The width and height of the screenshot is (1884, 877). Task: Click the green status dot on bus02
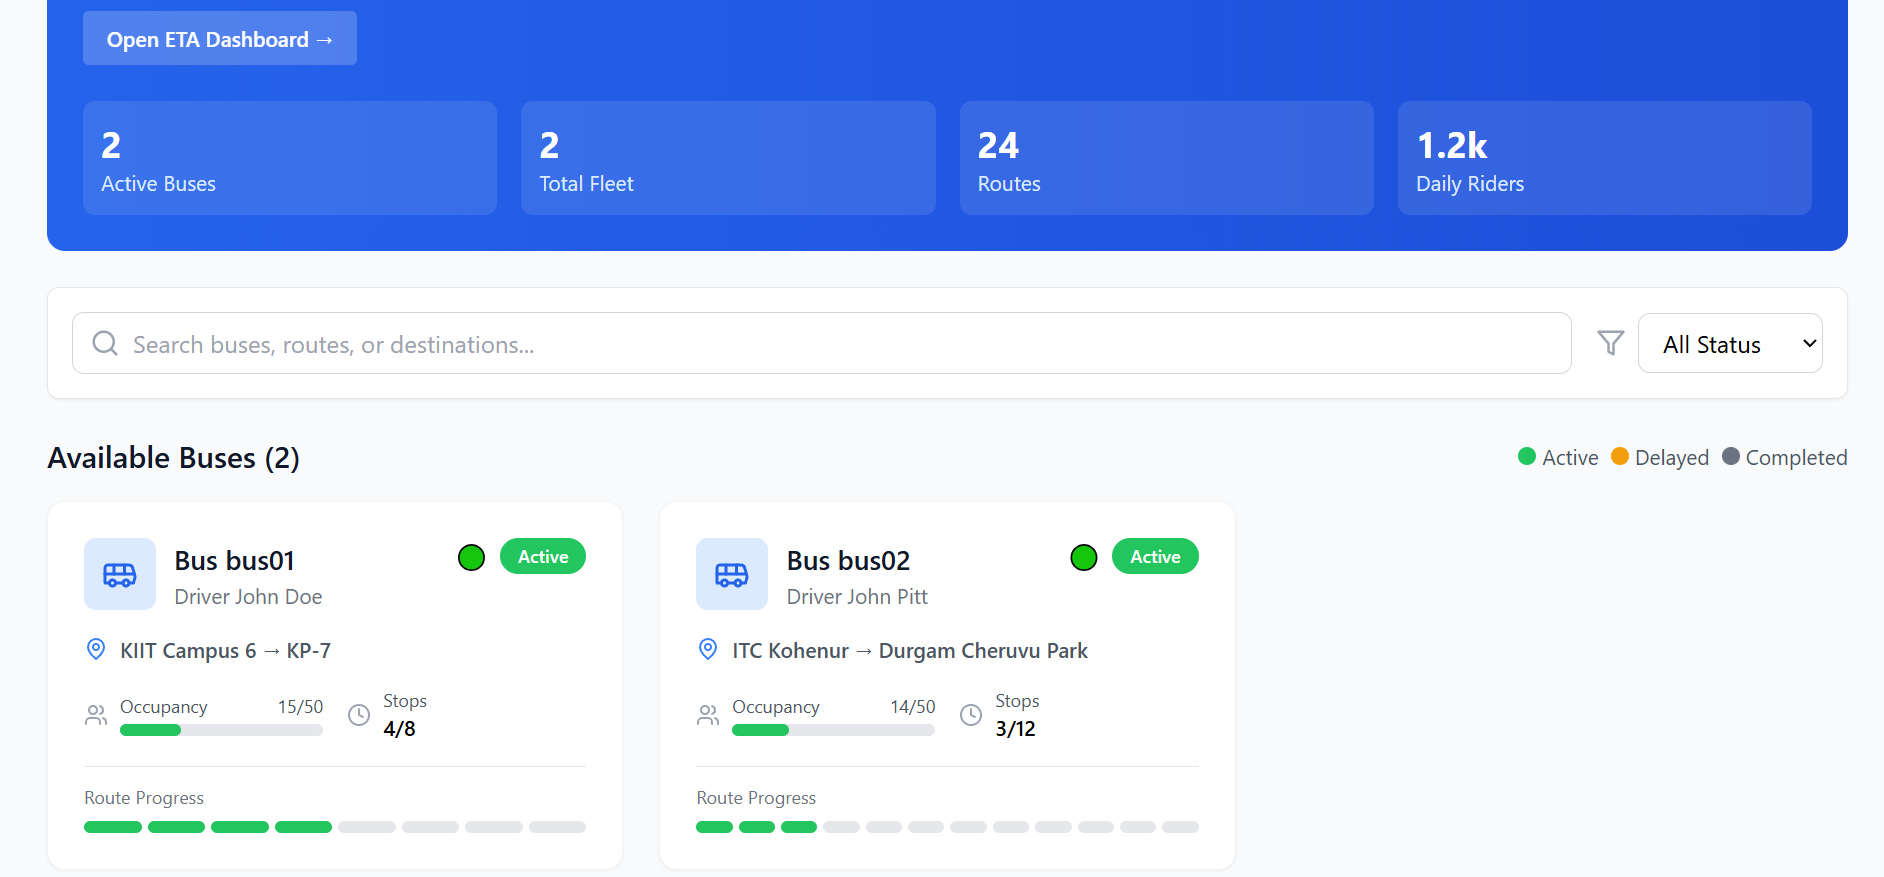(x=1084, y=557)
